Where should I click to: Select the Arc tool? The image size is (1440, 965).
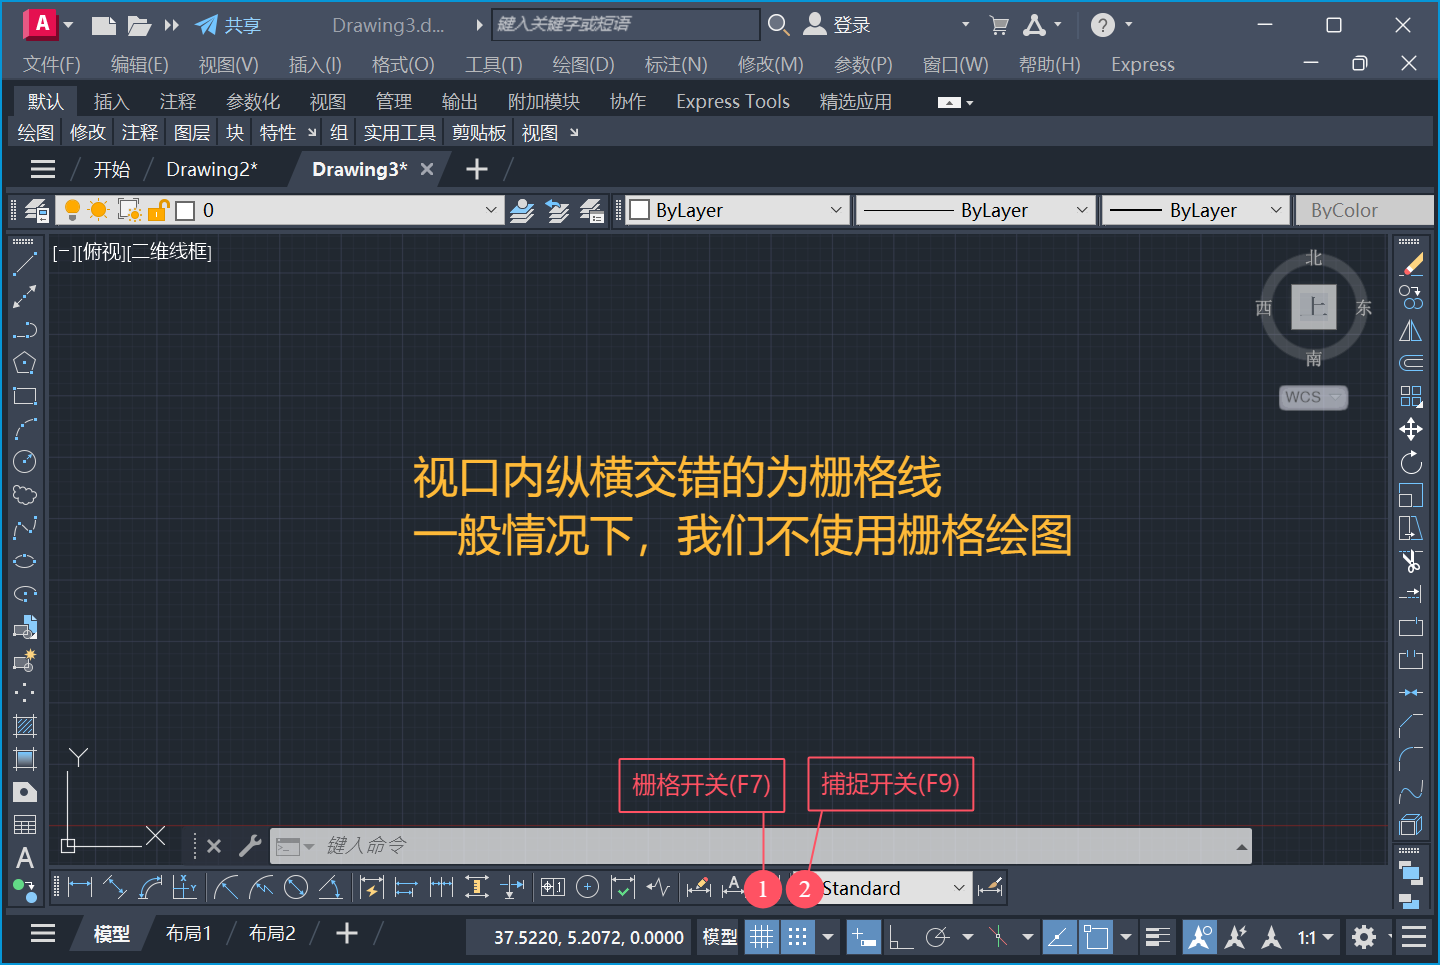25,429
